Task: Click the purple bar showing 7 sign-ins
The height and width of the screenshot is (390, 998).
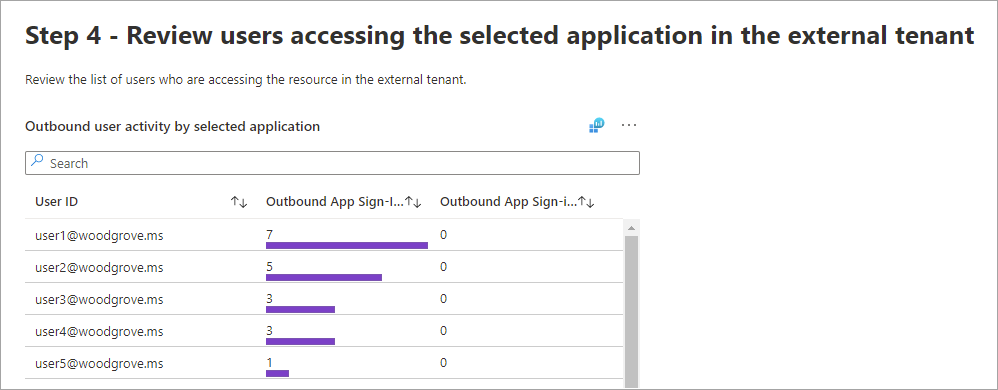Action: (x=347, y=246)
